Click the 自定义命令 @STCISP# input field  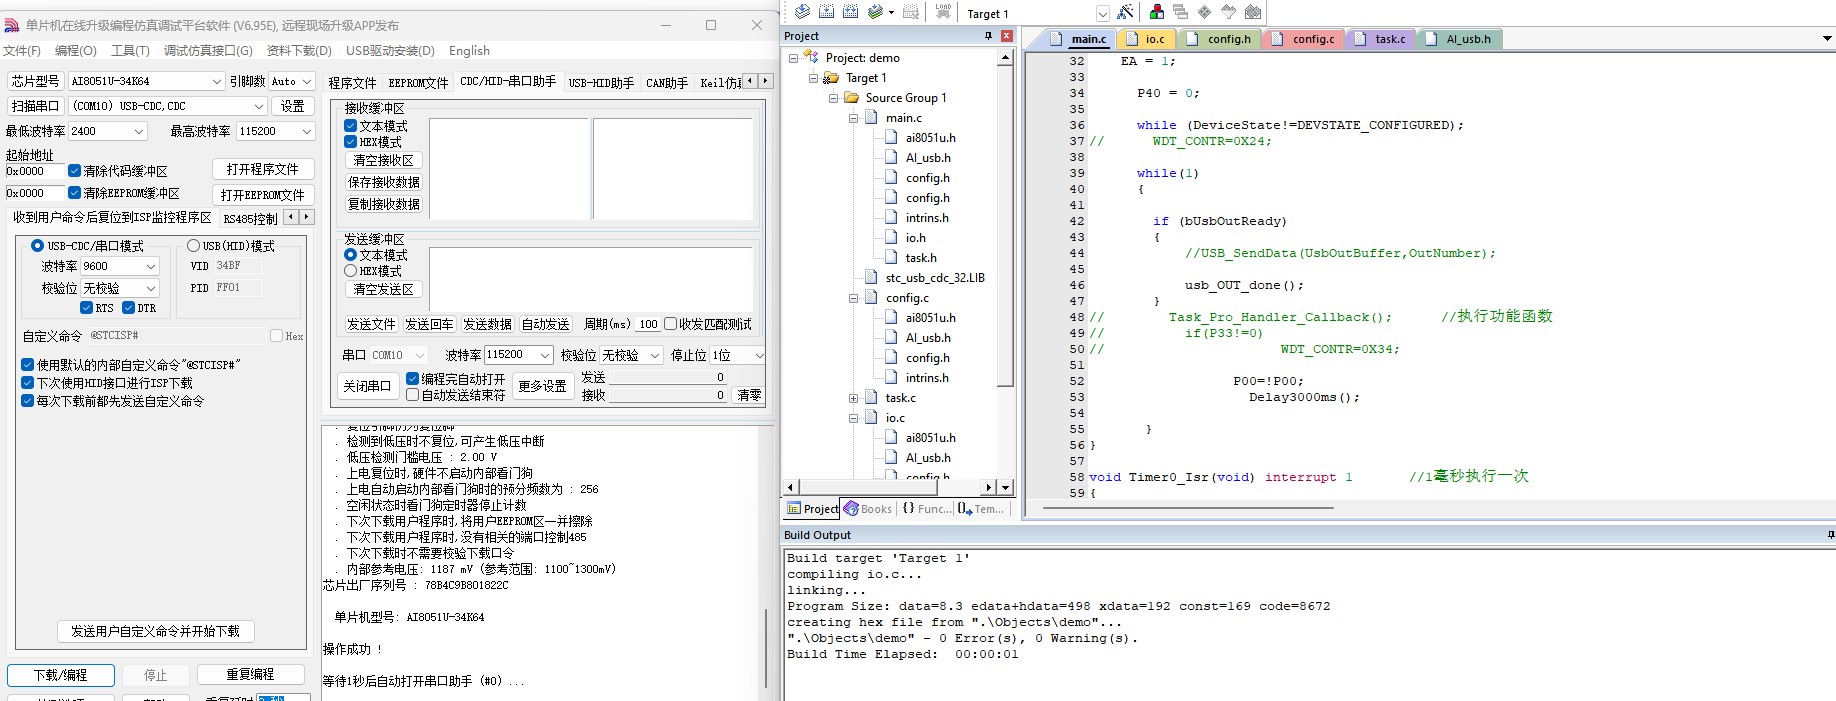point(175,336)
